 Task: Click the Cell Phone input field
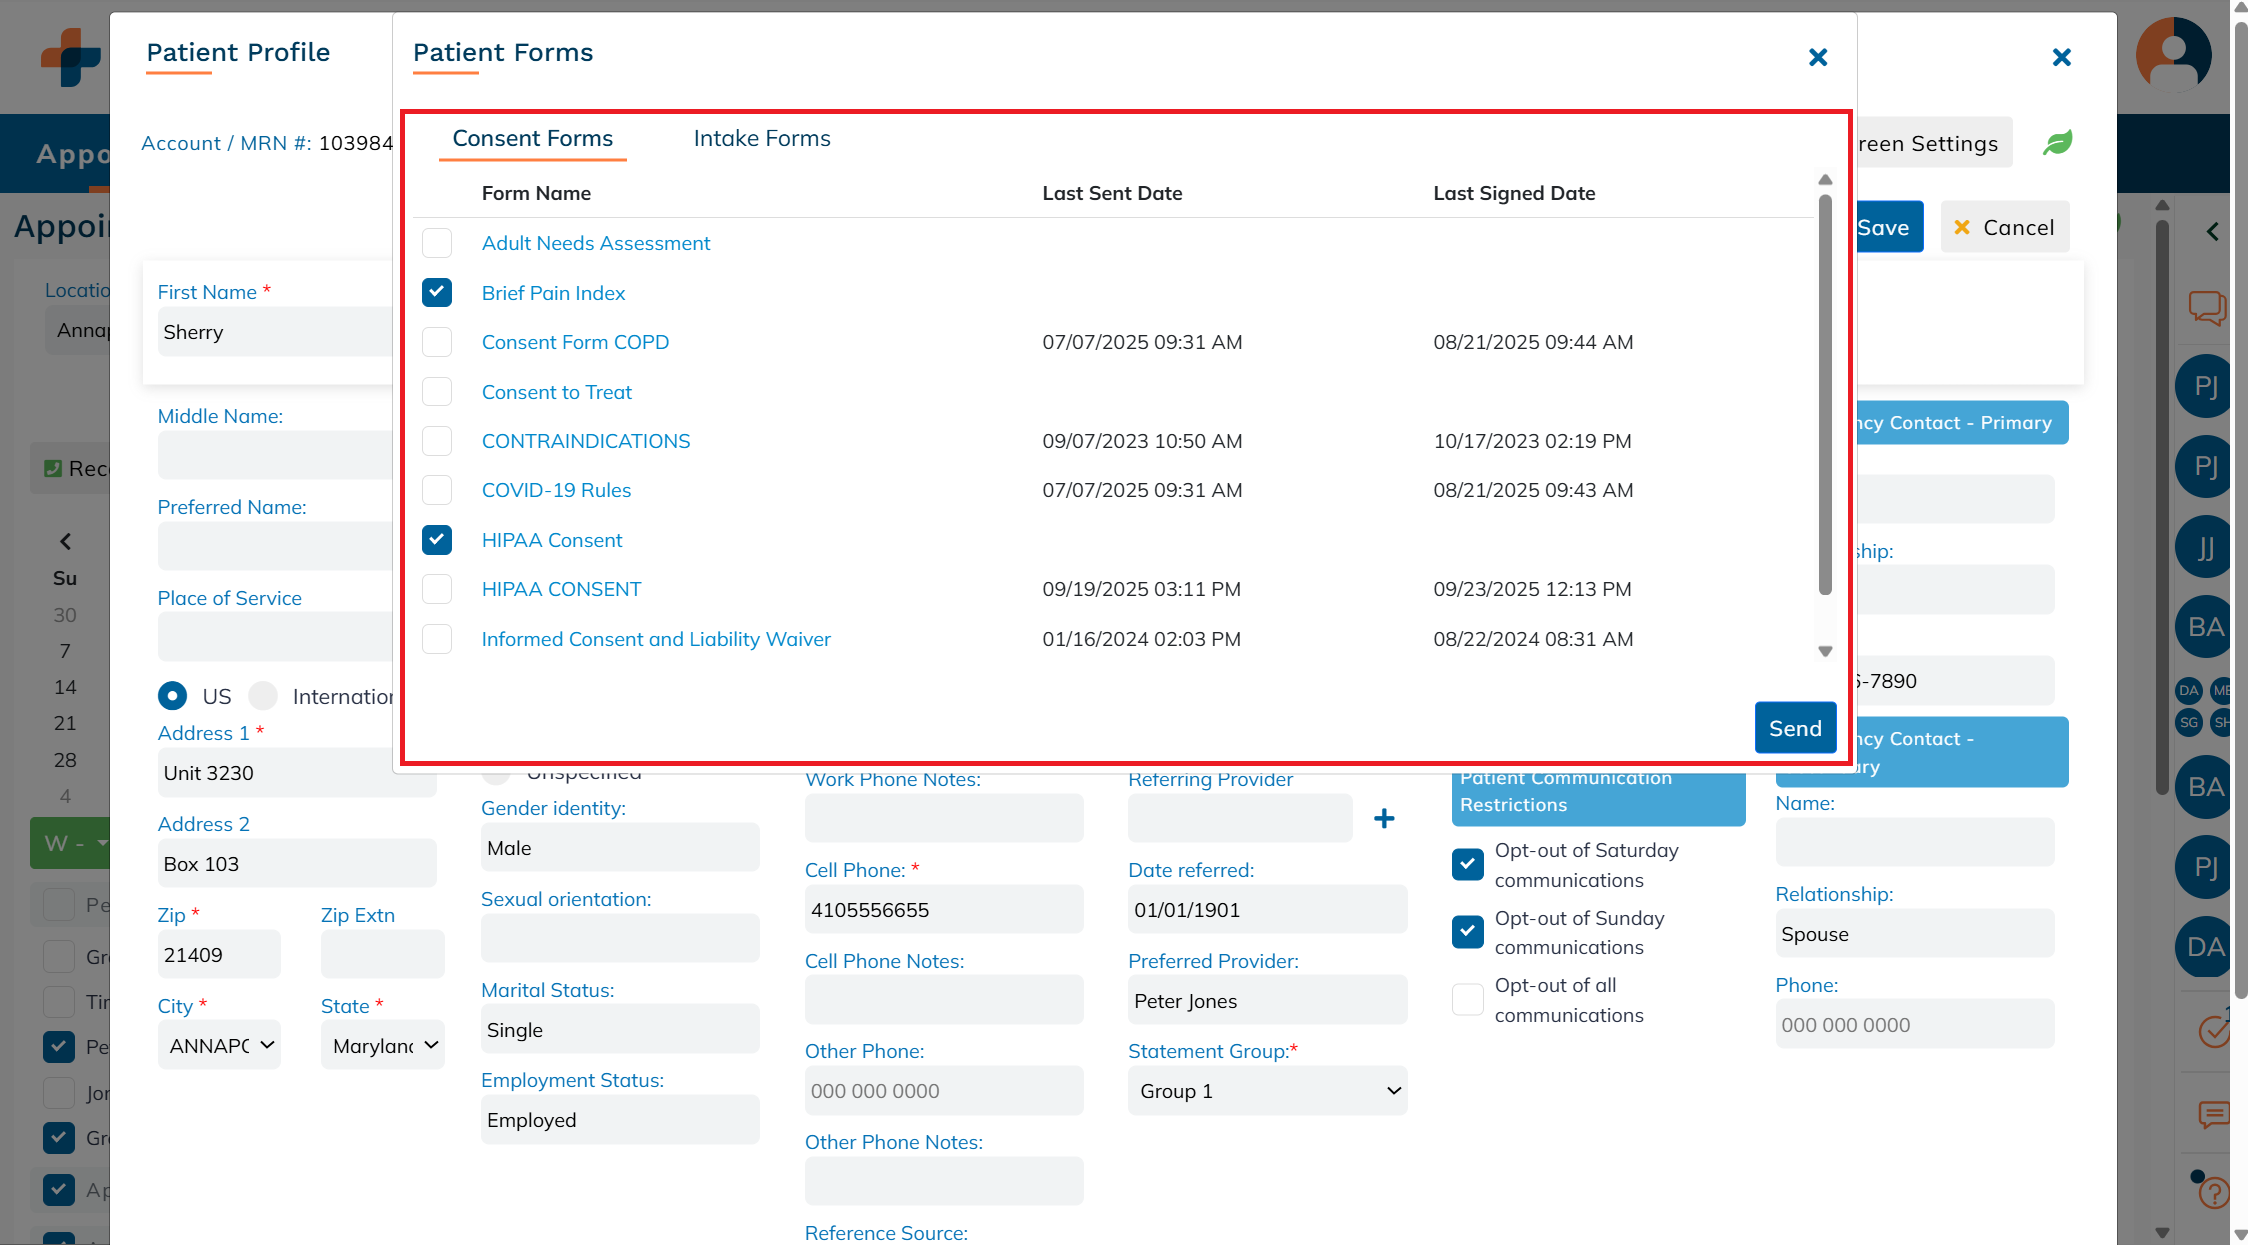pyautogui.click(x=943, y=909)
